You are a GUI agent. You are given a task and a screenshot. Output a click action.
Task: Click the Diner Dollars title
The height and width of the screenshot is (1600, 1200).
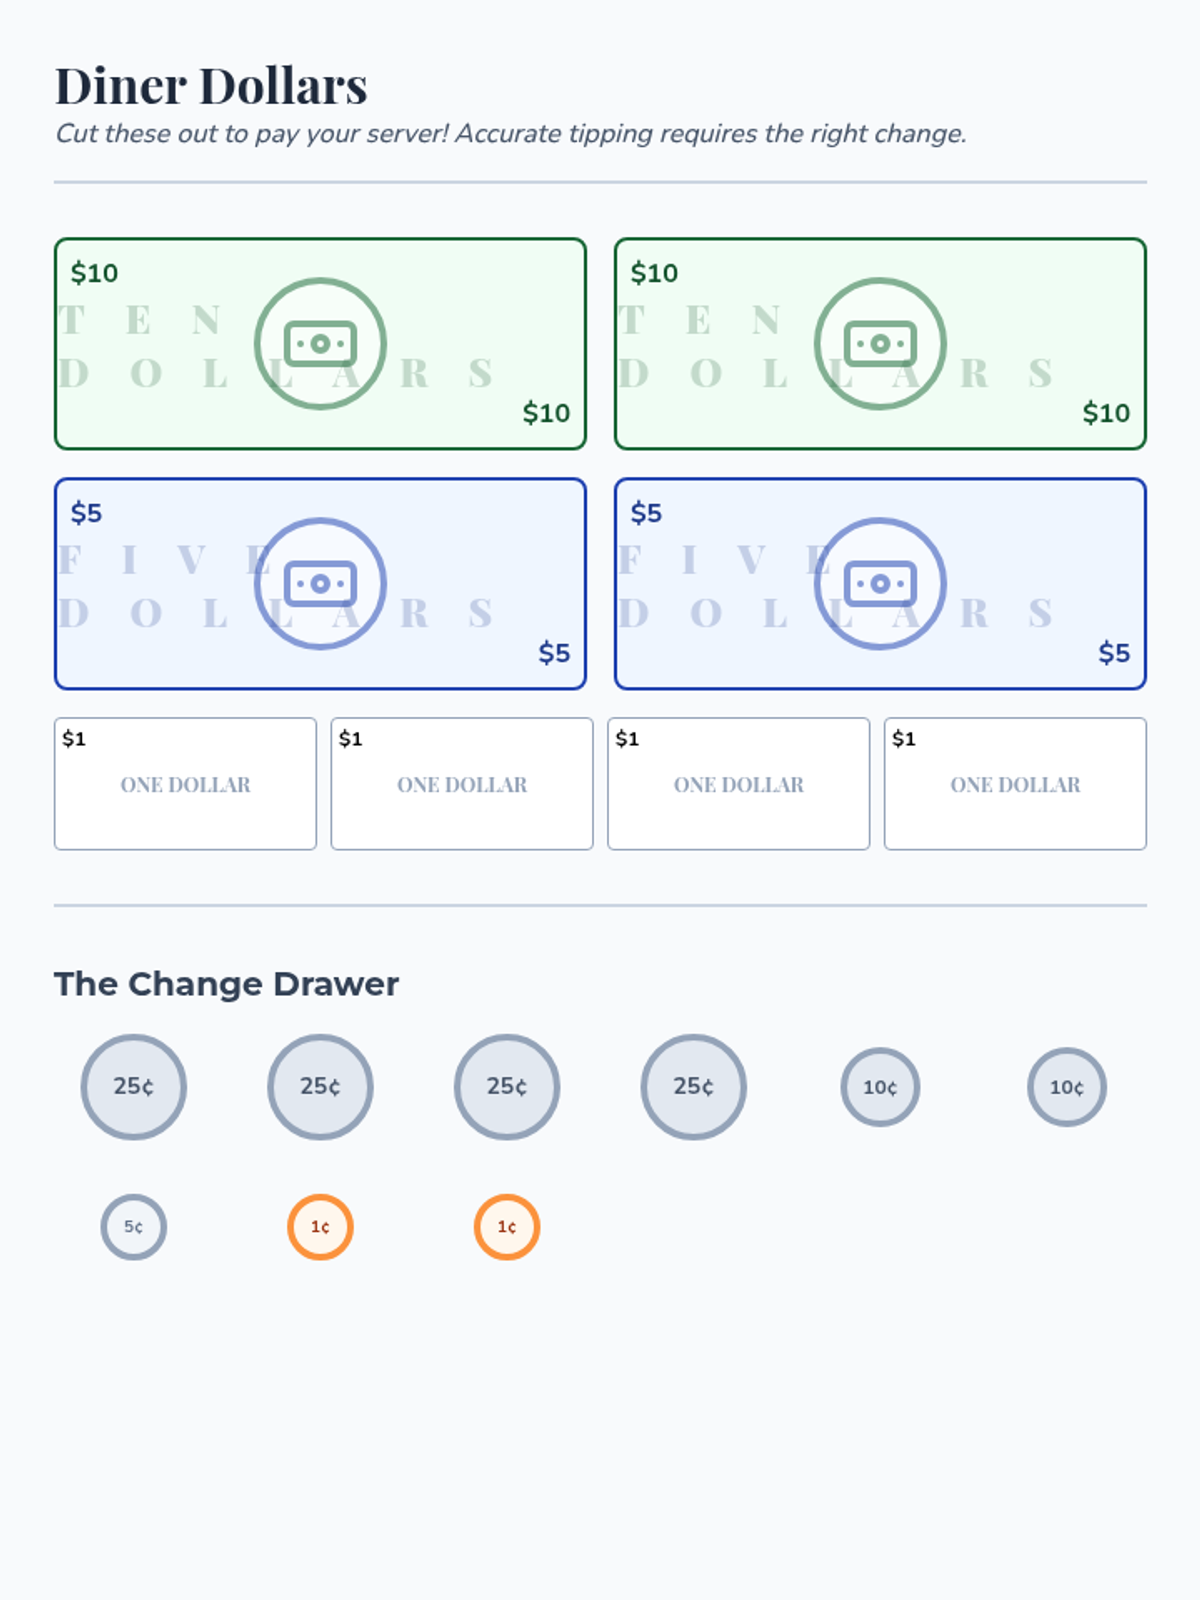211,86
